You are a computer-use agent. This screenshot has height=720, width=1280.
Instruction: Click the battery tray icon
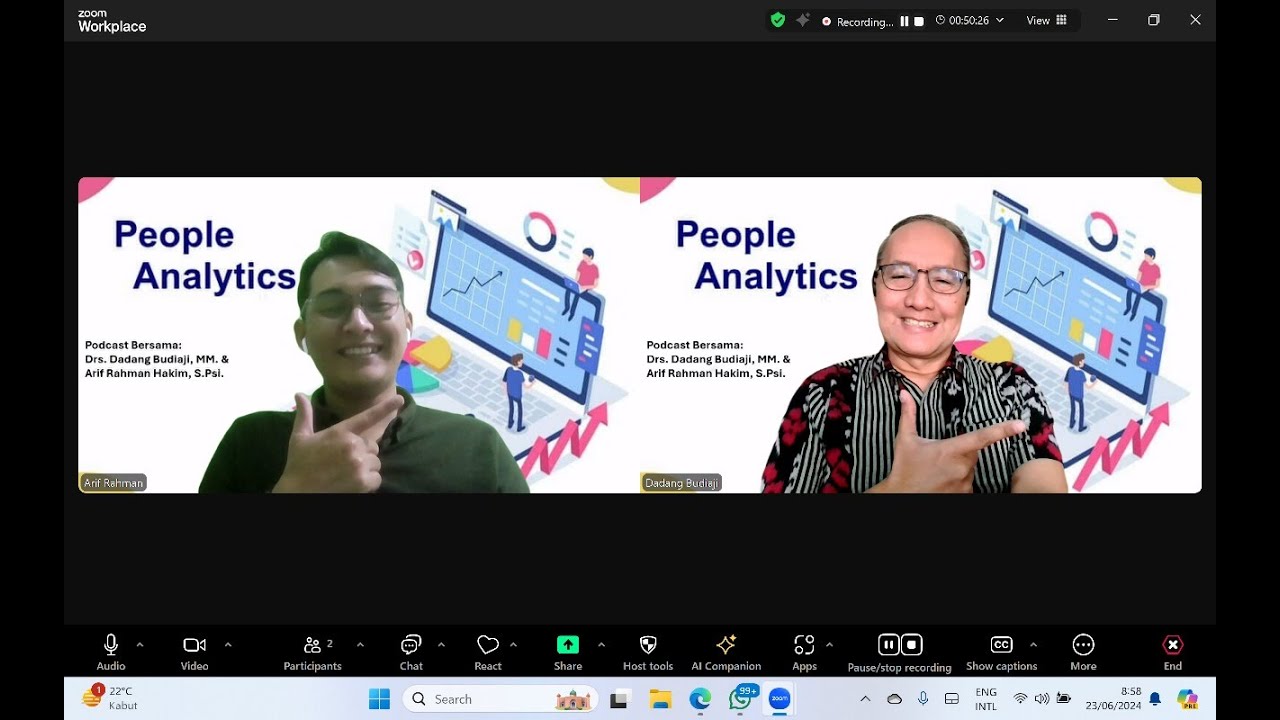[x=1064, y=699]
